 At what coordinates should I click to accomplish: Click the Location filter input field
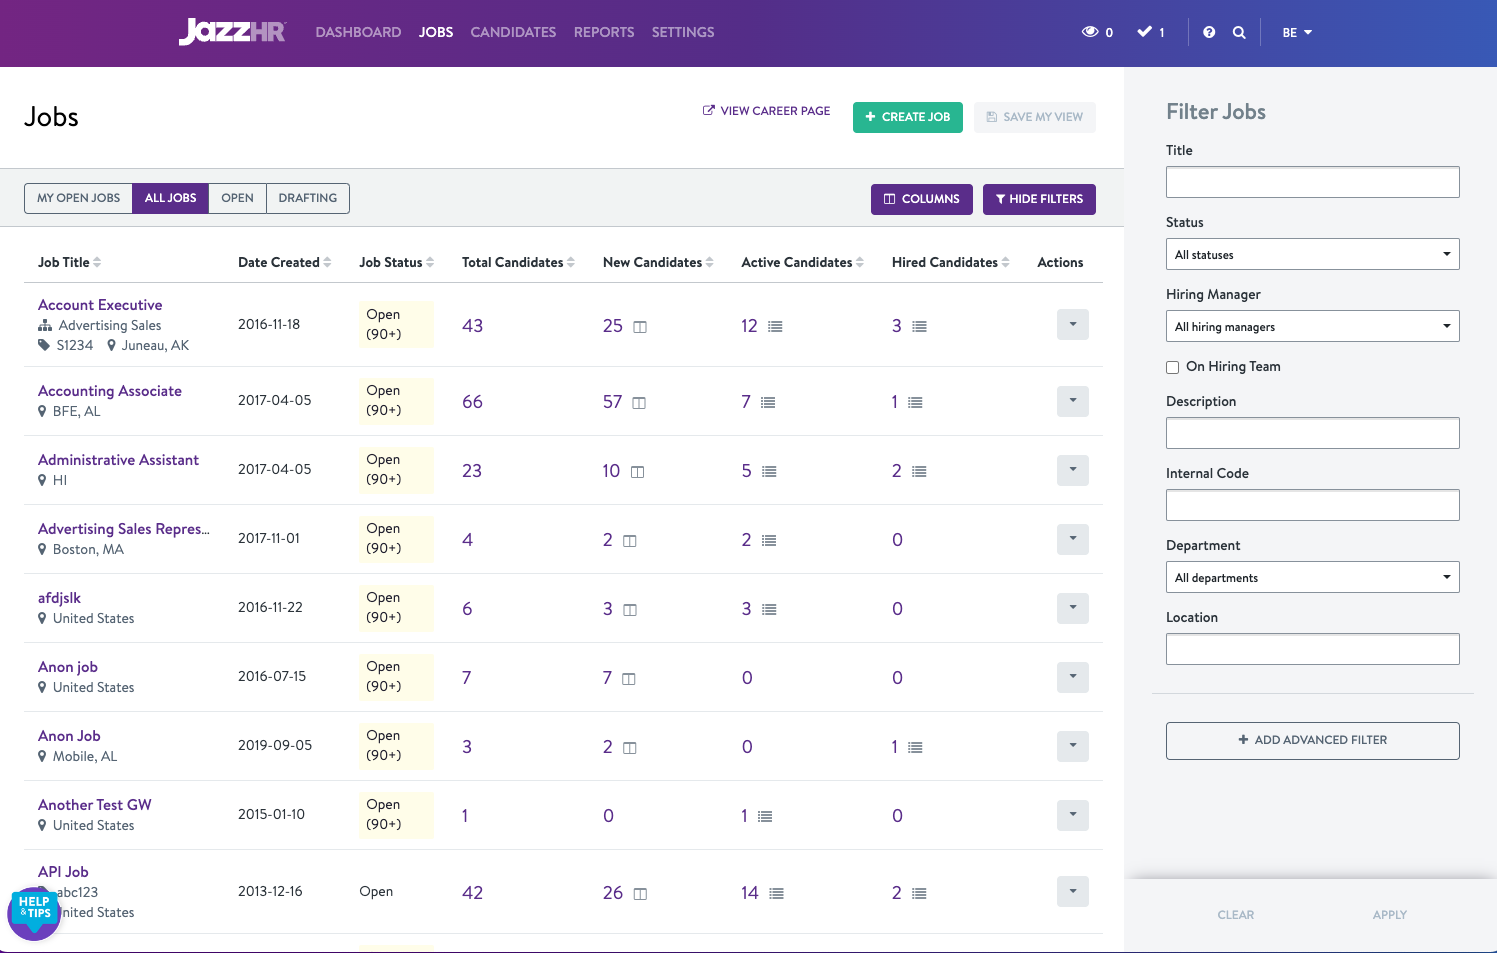coord(1312,649)
